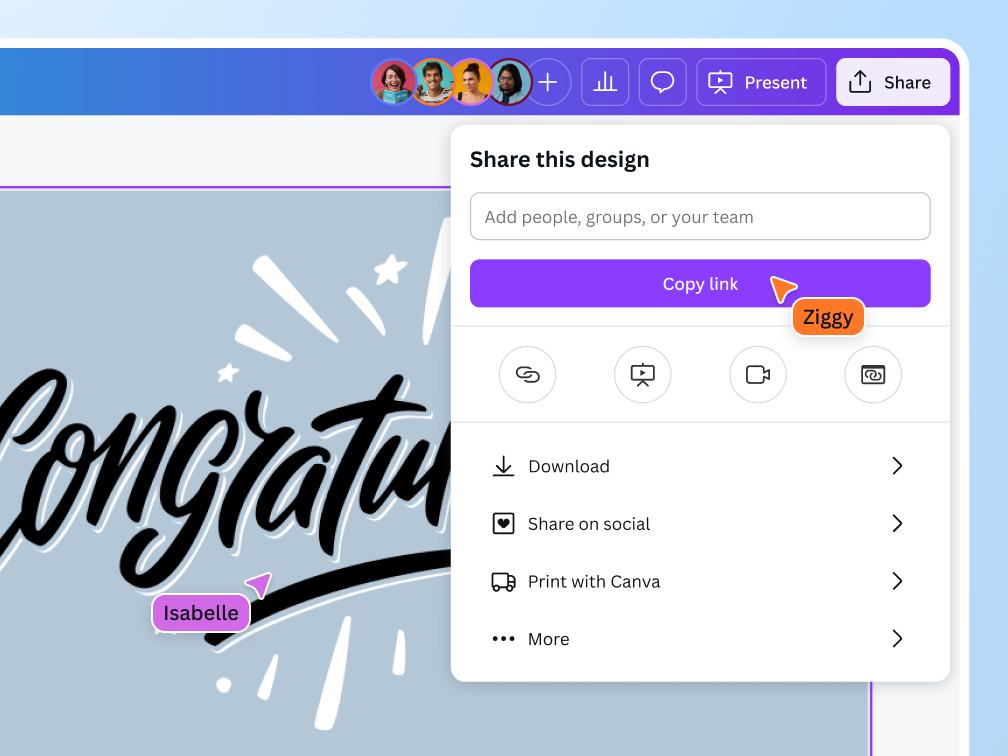Select the embed link icon in share panel
1008x756 pixels.
[x=872, y=374]
